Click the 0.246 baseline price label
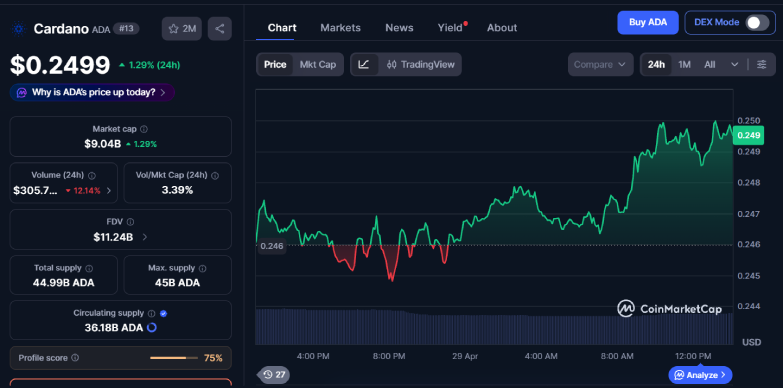783x388 pixels. coord(272,246)
